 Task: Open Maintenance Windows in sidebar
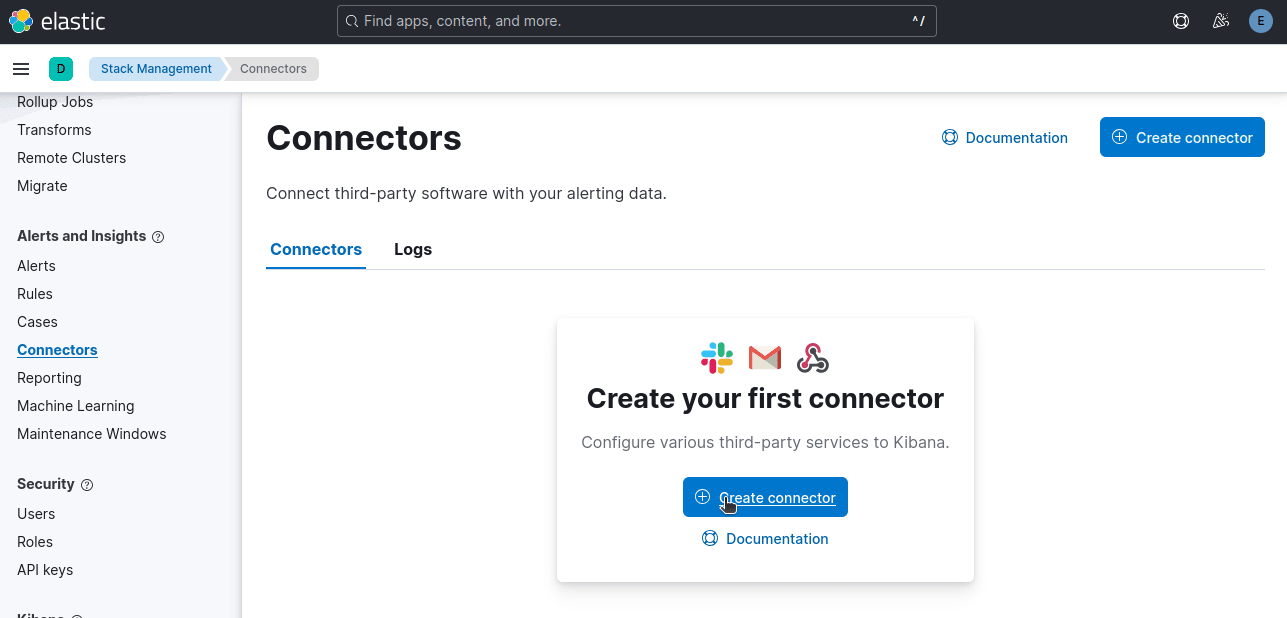[x=92, y=434]
